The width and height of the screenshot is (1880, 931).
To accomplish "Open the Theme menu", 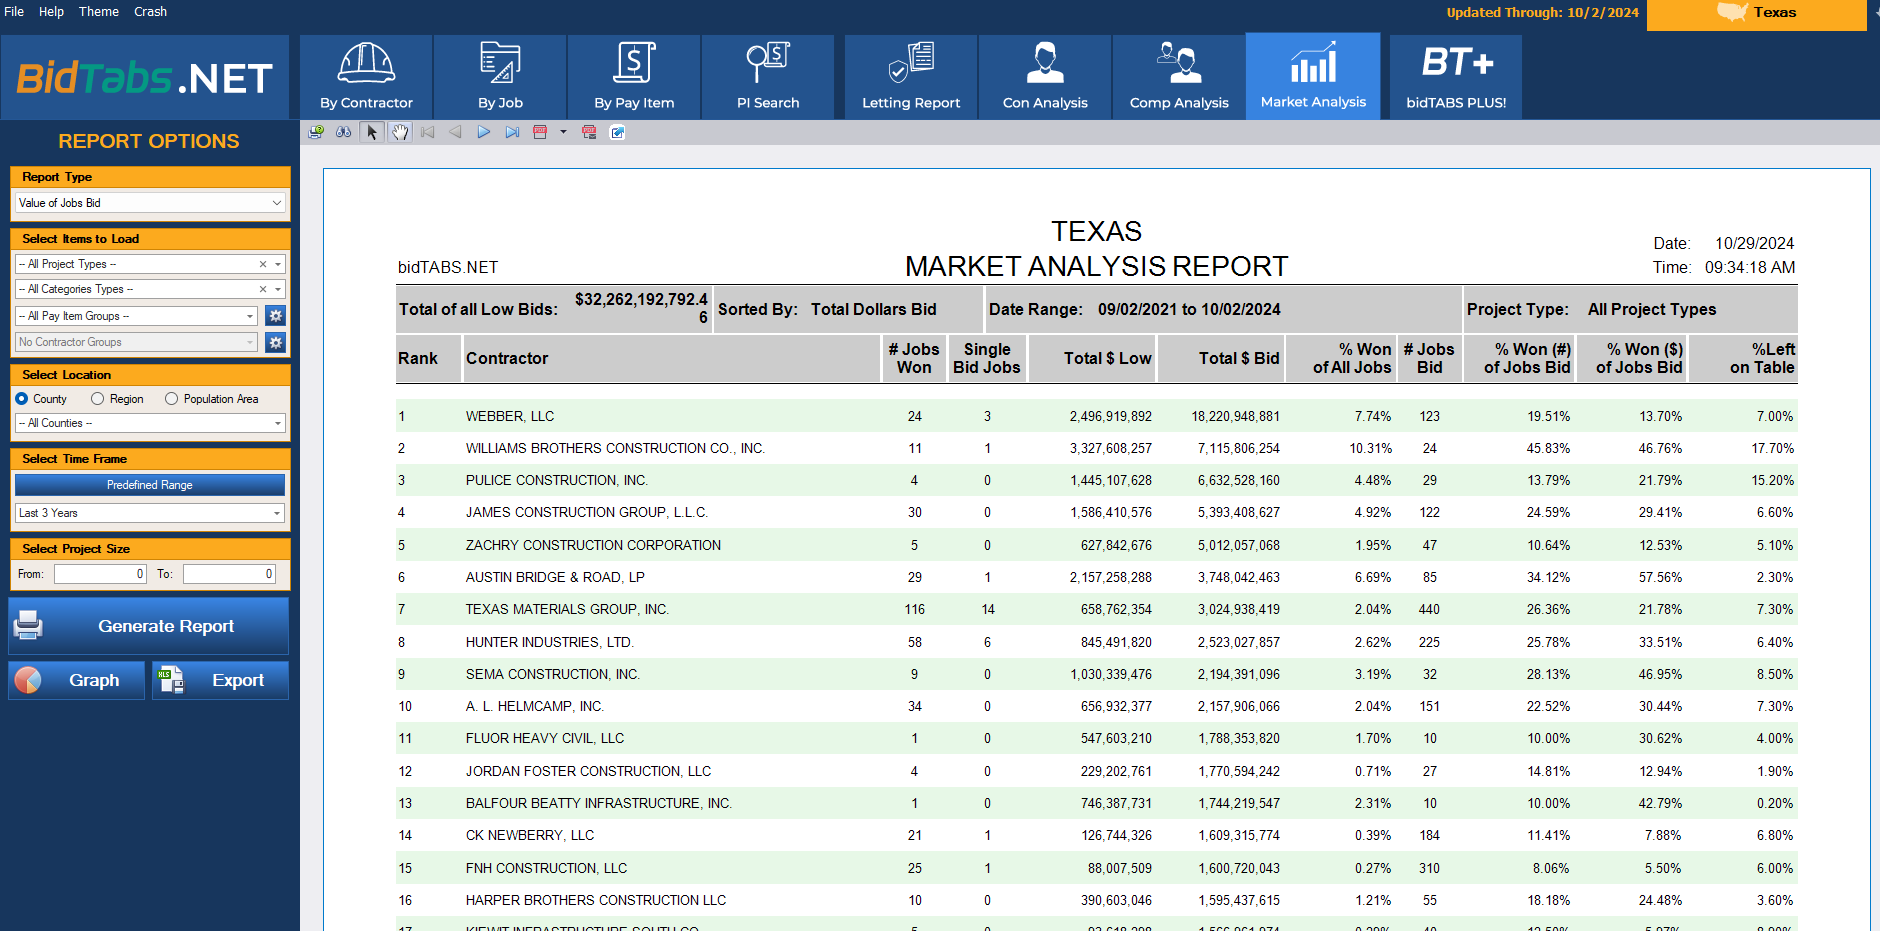I will 99,12.
